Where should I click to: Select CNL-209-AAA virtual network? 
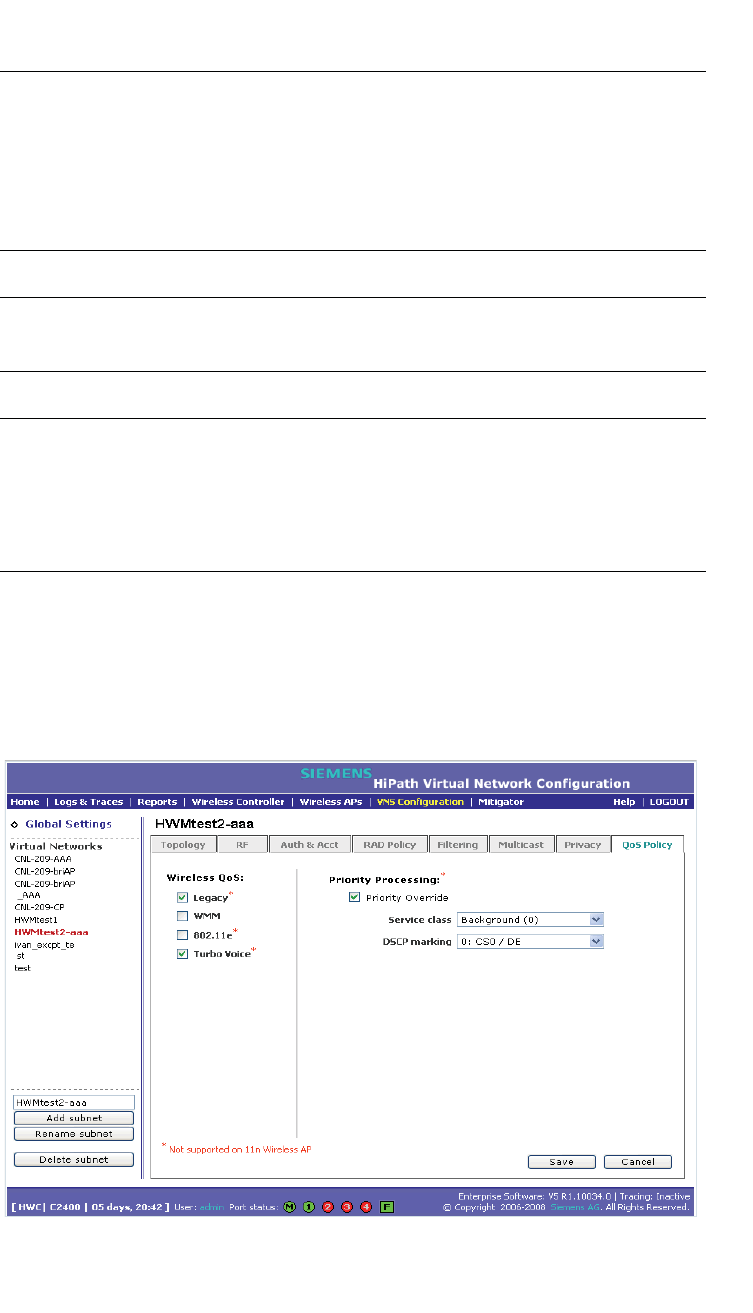[43, 859]
